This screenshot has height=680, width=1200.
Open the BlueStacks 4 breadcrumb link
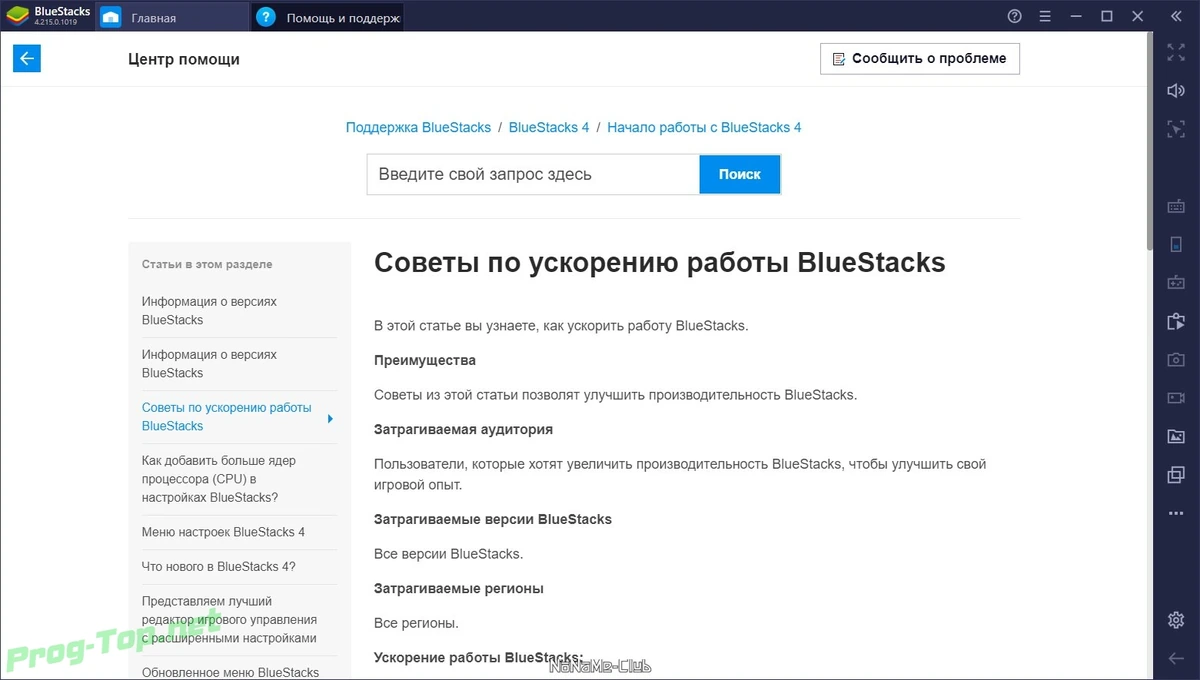(x=549, y=127)
